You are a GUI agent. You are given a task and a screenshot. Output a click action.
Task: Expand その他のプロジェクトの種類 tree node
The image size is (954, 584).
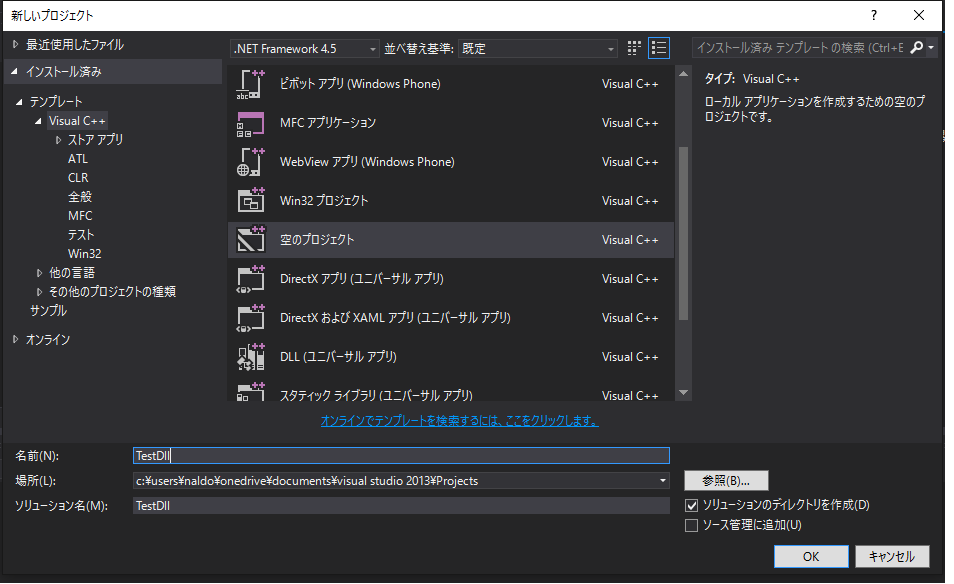[x=40, y=292]
